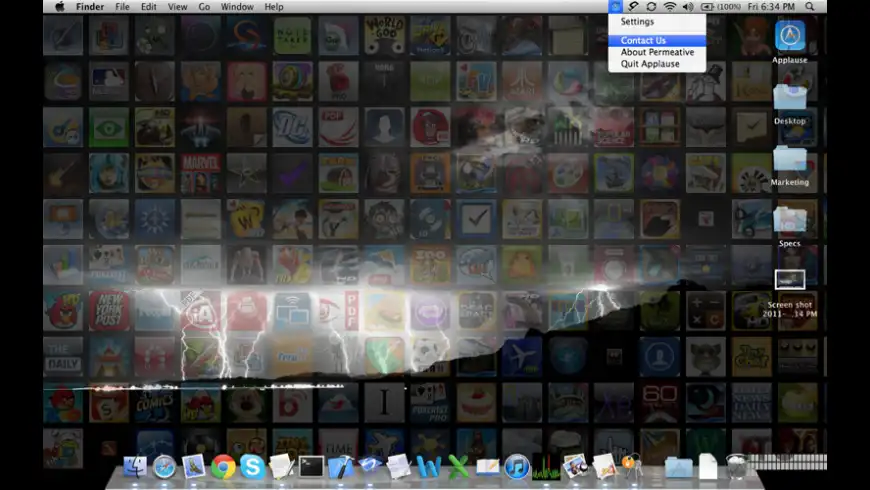Click the battery status indicator
870x490 pixels.
click(721, 7)
